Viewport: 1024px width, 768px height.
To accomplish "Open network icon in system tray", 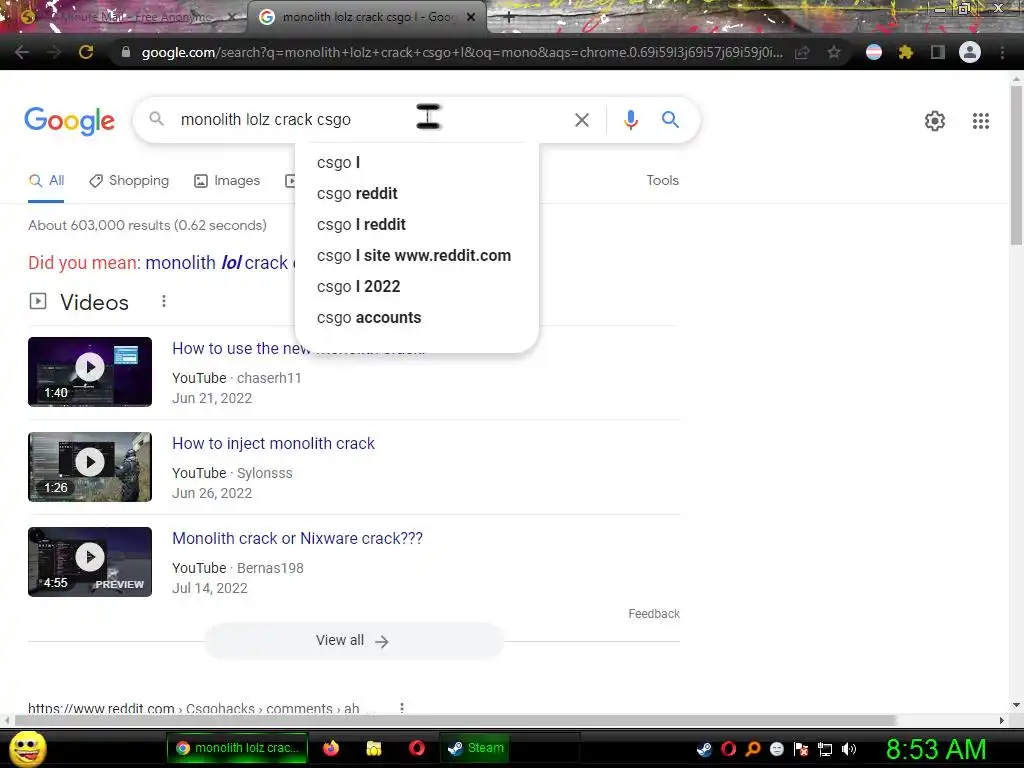I will 825,749.
